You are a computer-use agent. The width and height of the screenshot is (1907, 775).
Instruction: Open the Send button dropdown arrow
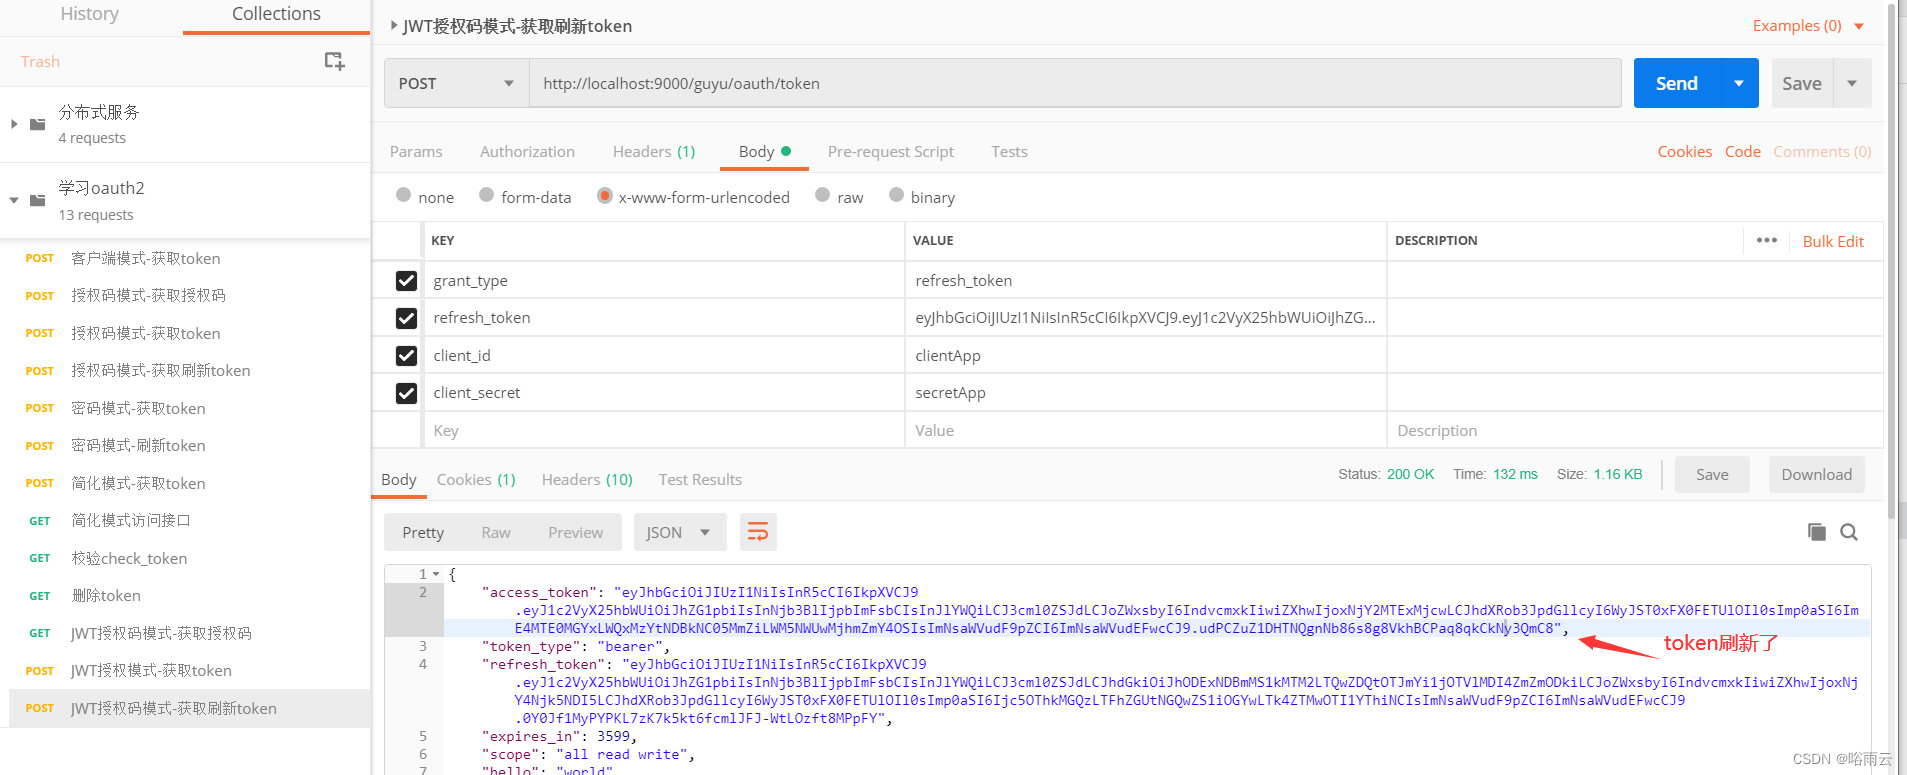1739,83
